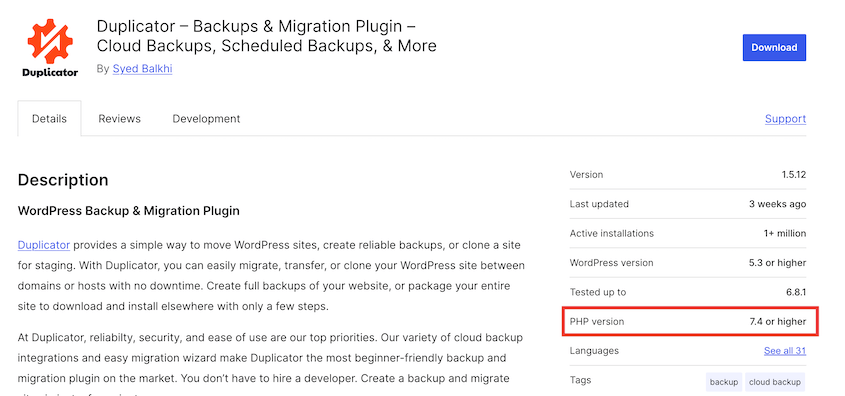Click the Tested up to label
Viewport: 845px width, 396px height.
pyautogui.click(x=598, y=292)
